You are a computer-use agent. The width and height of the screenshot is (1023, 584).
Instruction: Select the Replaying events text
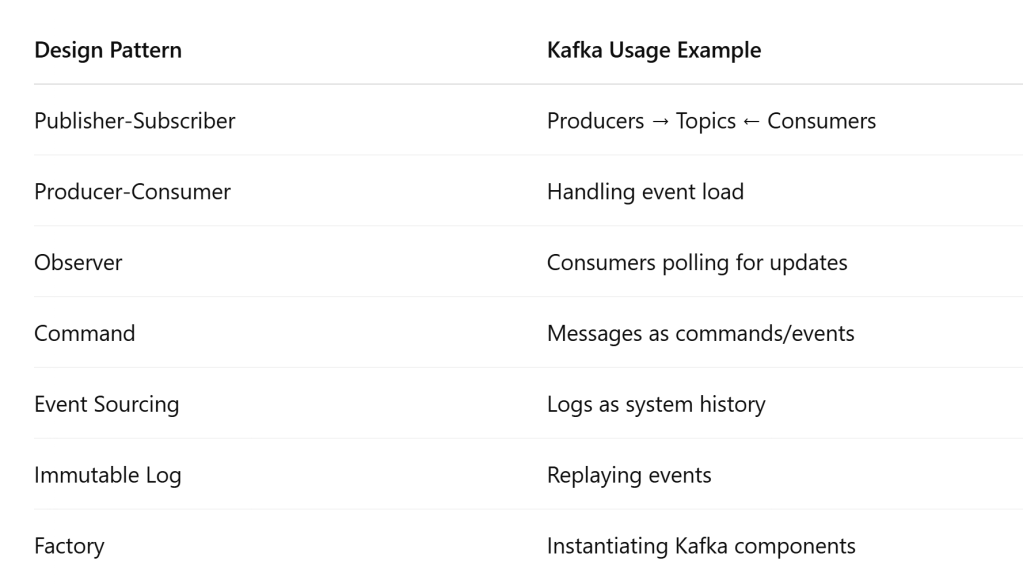pyautogui.click(x=629, y=476)
